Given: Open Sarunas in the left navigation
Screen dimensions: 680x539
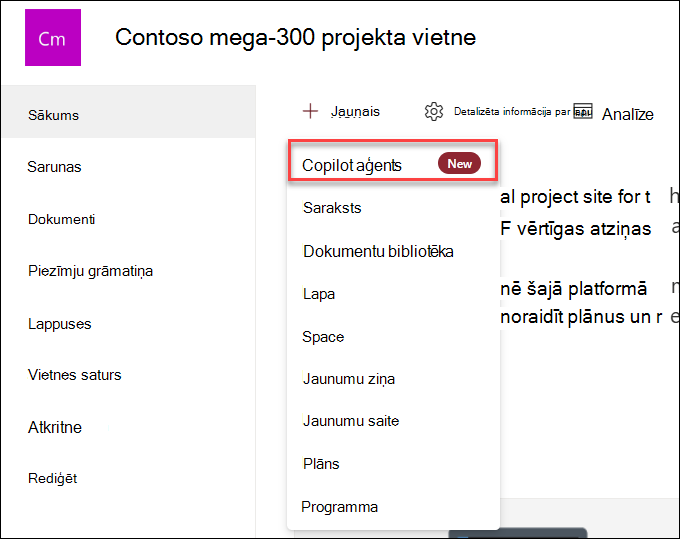Looking at the screenshot, I should (54, 167).
